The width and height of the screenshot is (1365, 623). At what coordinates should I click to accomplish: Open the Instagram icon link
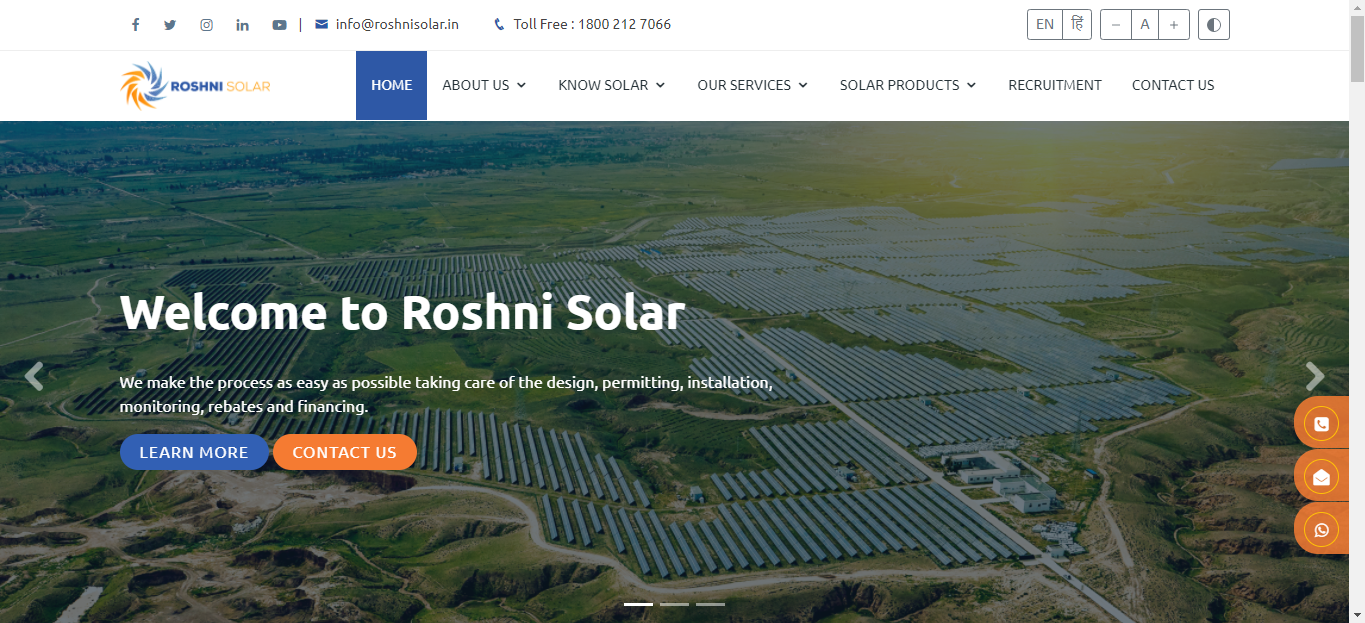coord(206,25)
